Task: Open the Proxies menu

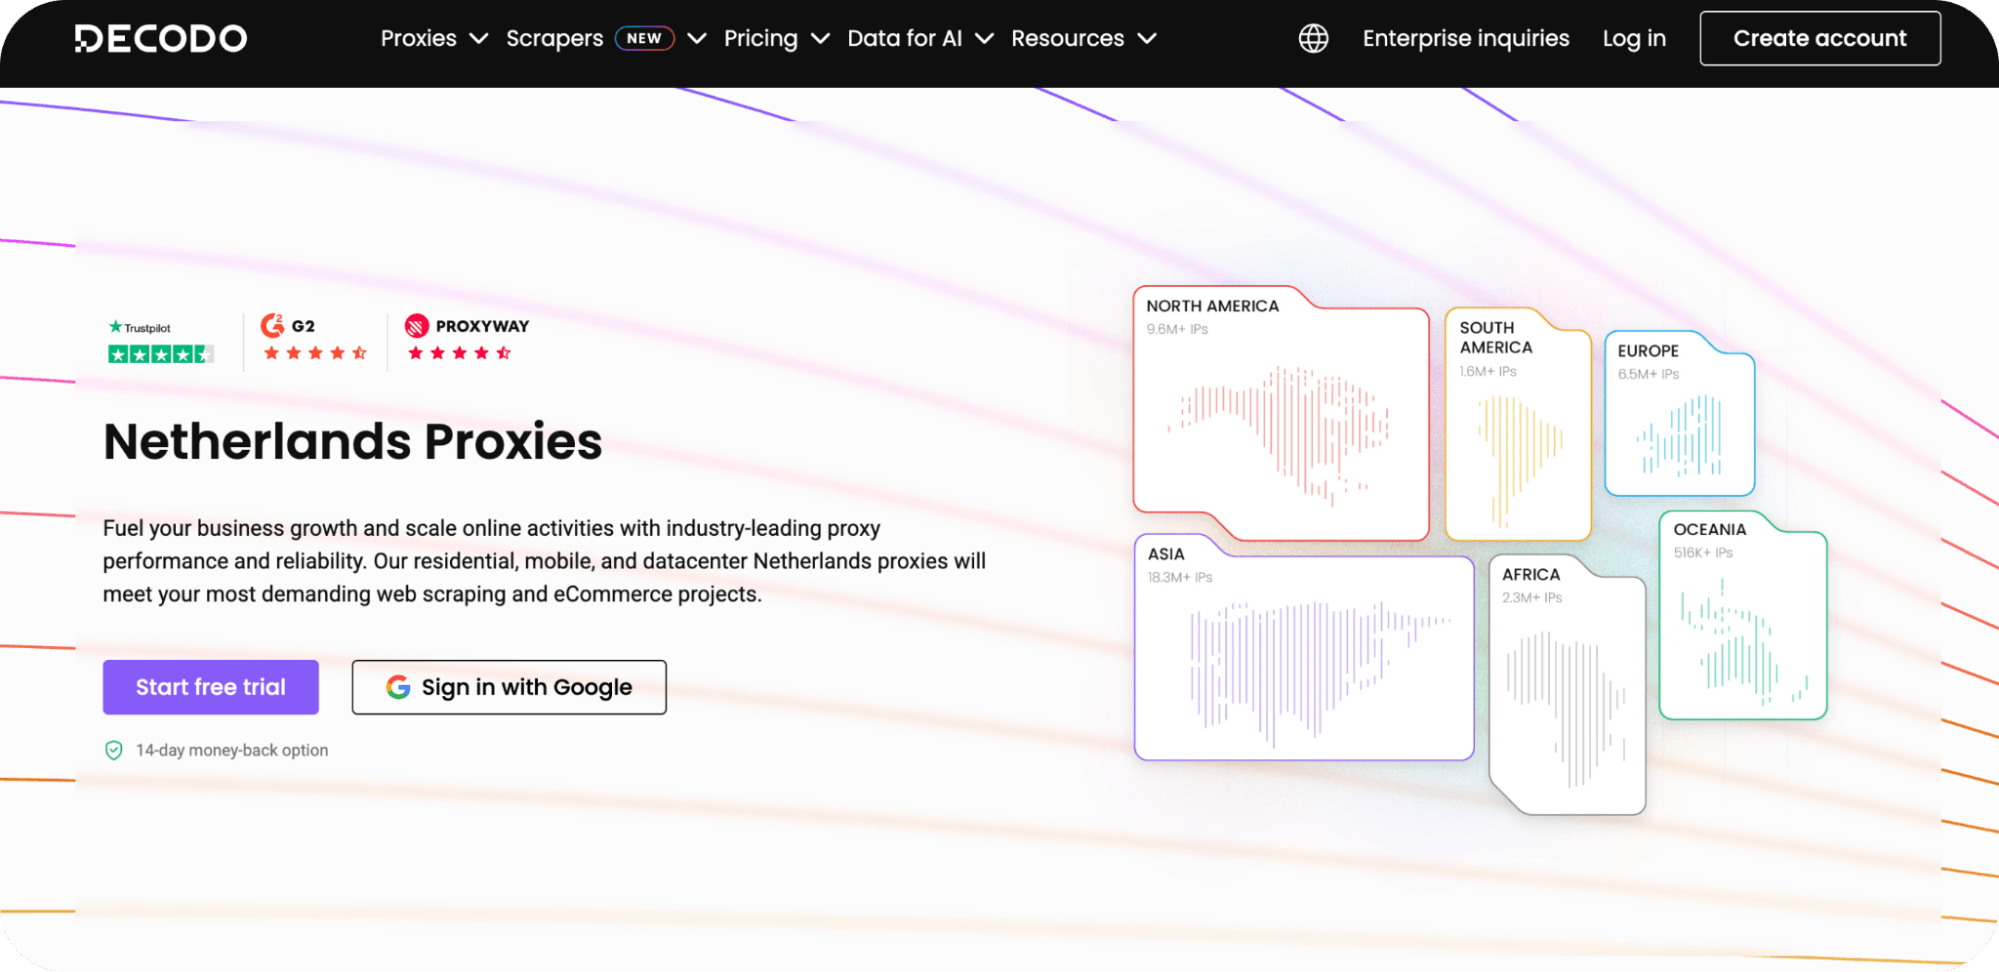Action: [418, 38]
